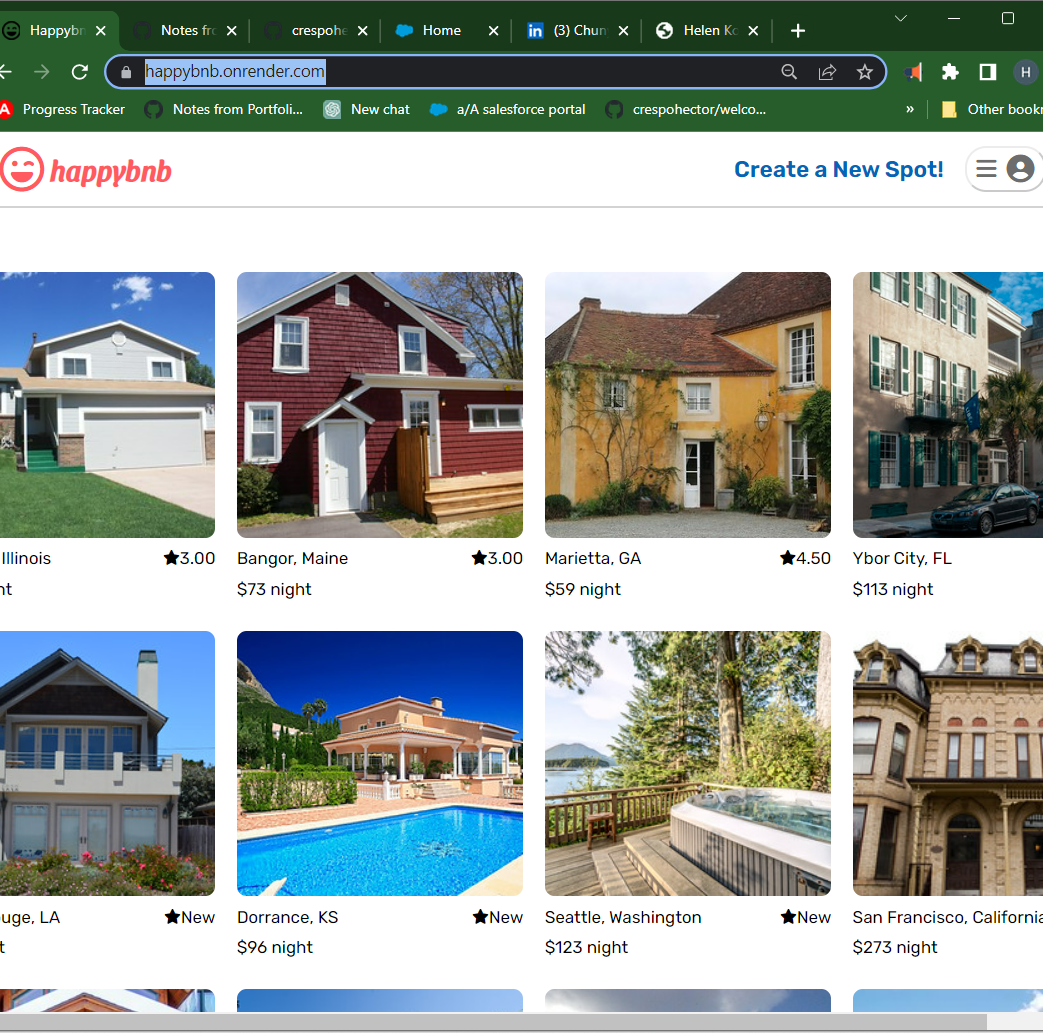1043x1033 pixels.
Task: Click the happybnb logo
Action: click(86, 170)
